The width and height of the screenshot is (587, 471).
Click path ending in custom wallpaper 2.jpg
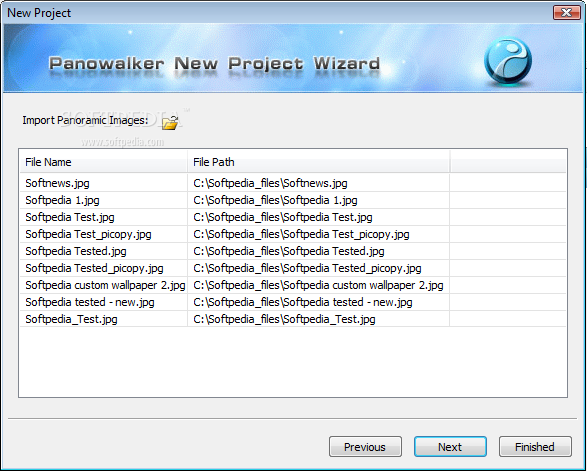coord(318,285)
